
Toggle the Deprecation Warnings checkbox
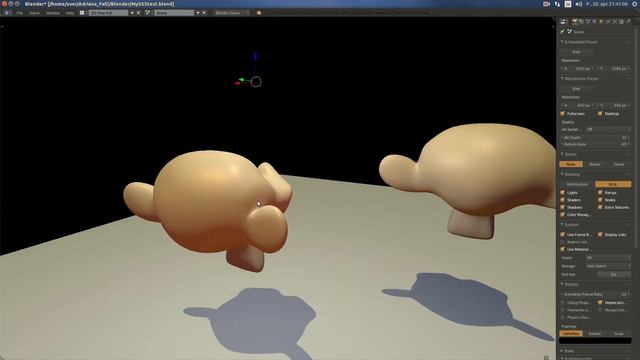[600, 302]
